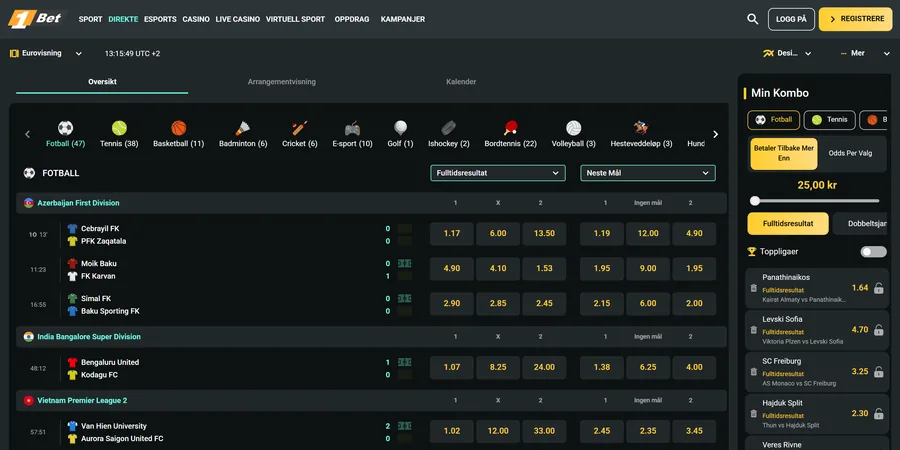Open pitch view for Van Hien University match
Screen dimensions: 900x450
[405, 426]
